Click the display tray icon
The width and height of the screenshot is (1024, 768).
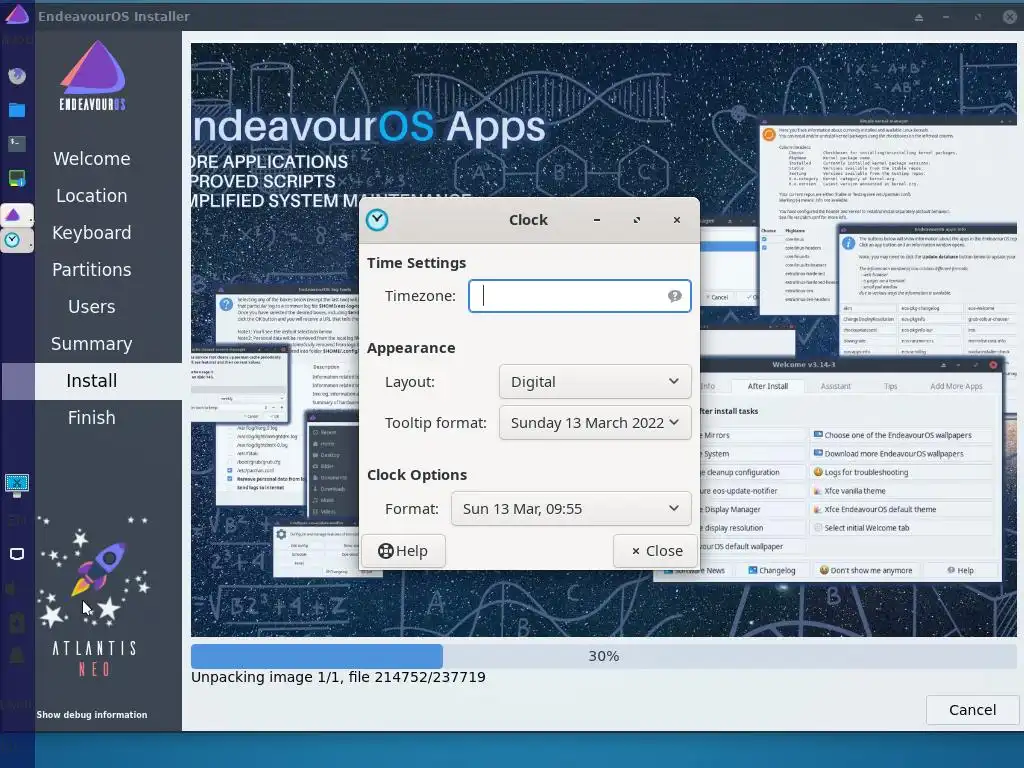pos(17,554)
